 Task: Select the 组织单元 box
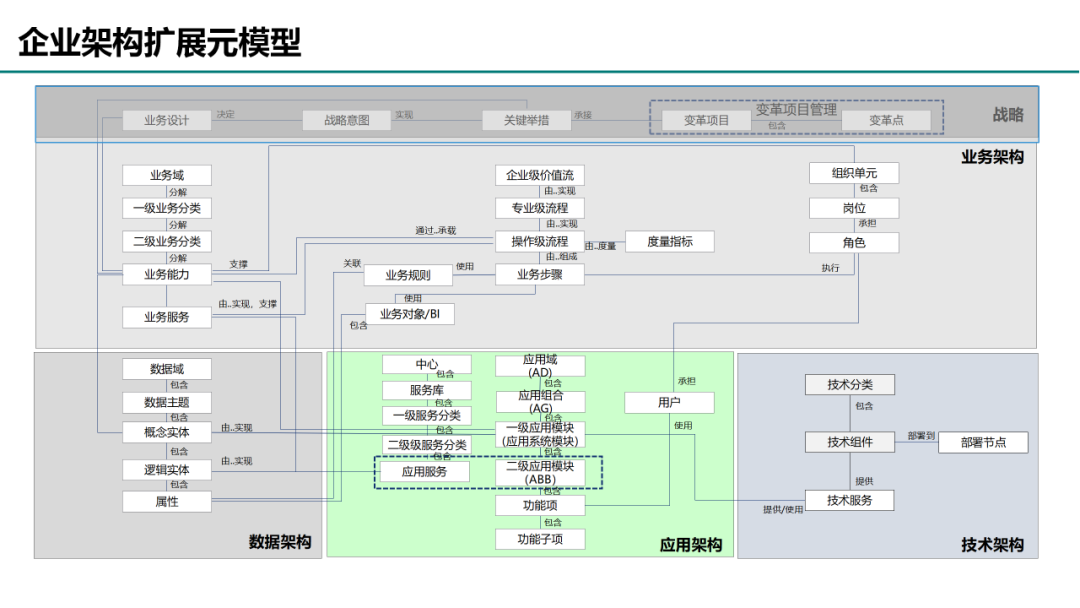[x=854, y=173]
